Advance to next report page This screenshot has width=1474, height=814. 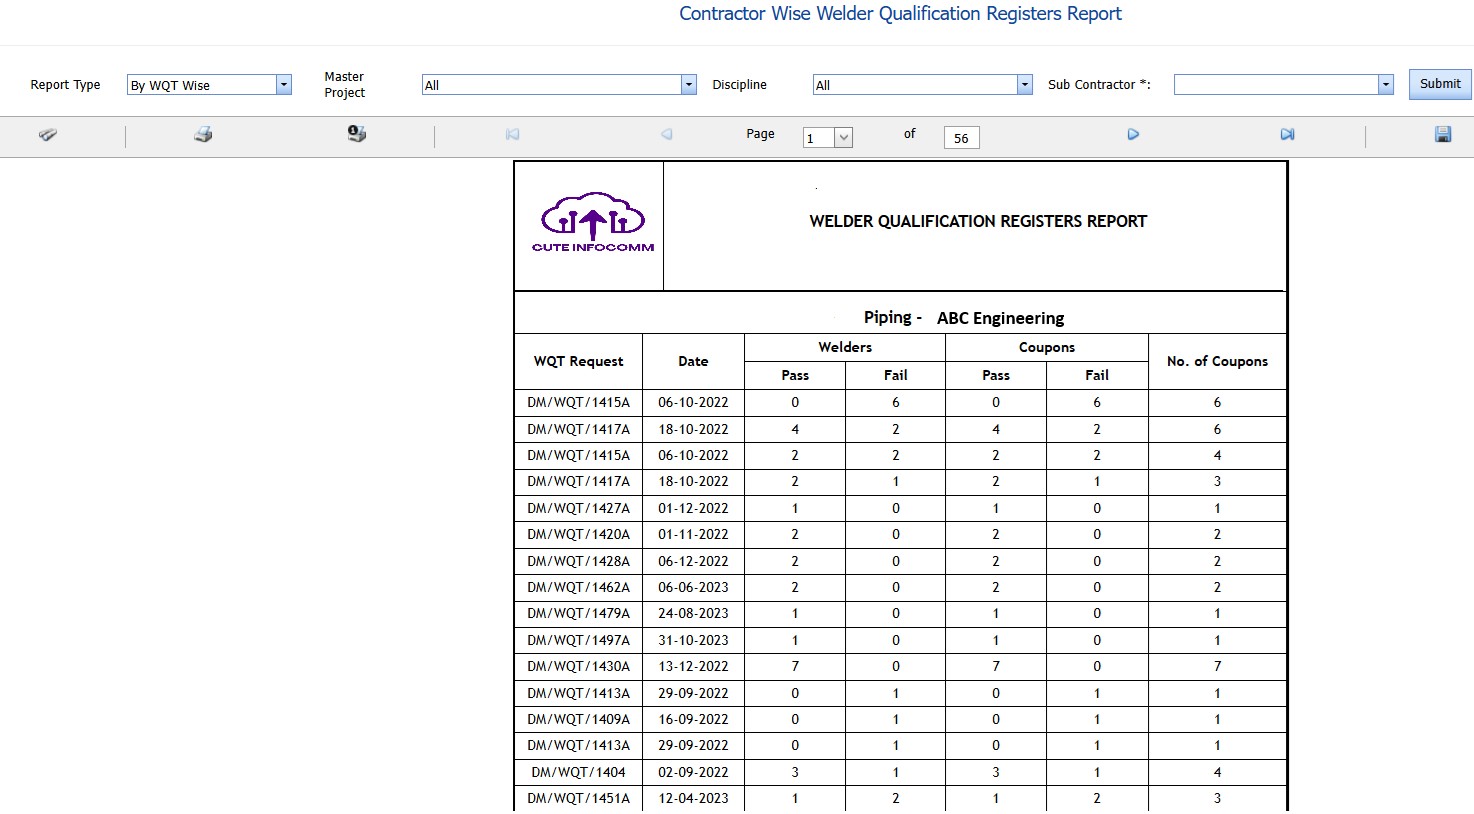tap(1133, 135)
